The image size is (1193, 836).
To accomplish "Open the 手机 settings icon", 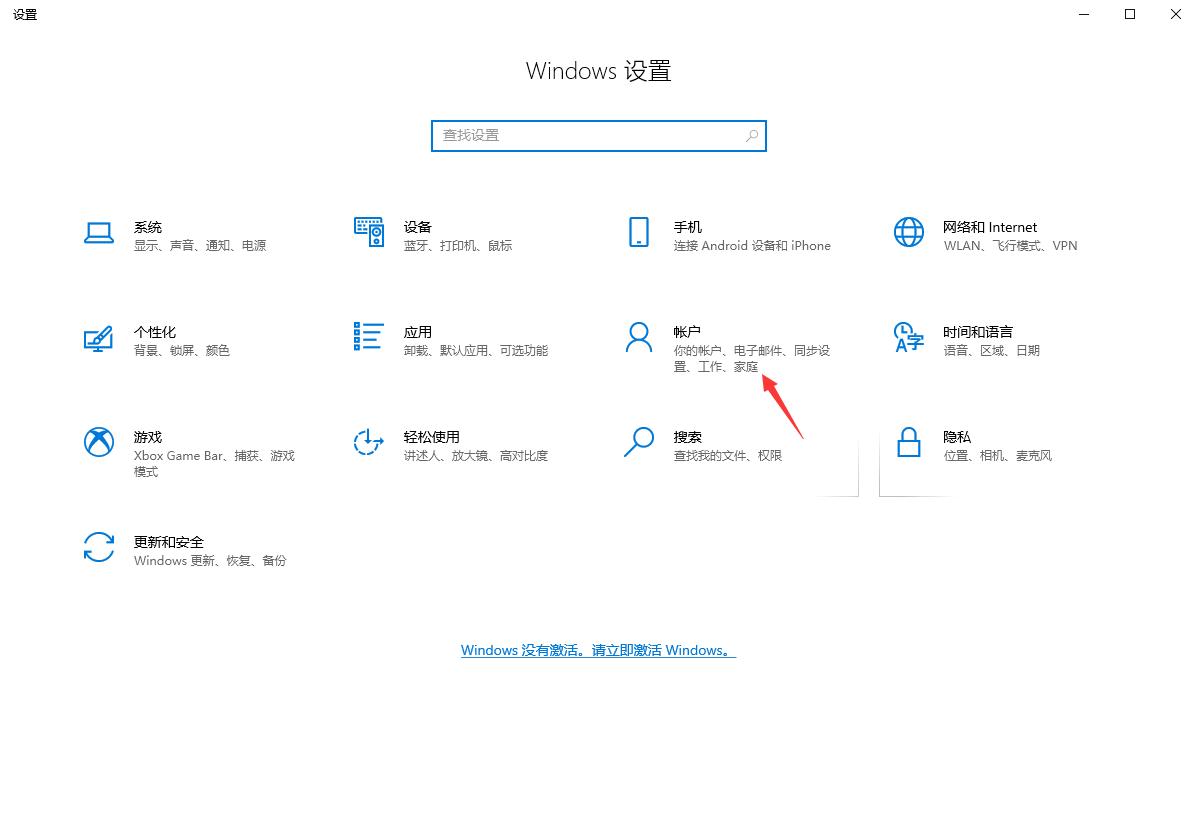I will [x=638, y=232].
